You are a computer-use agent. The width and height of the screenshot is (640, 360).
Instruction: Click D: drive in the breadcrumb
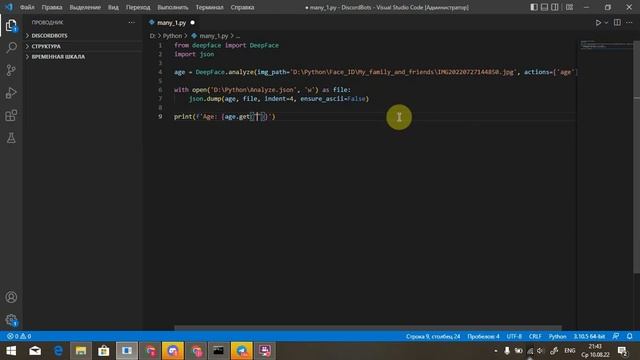(x=152, y=36)
